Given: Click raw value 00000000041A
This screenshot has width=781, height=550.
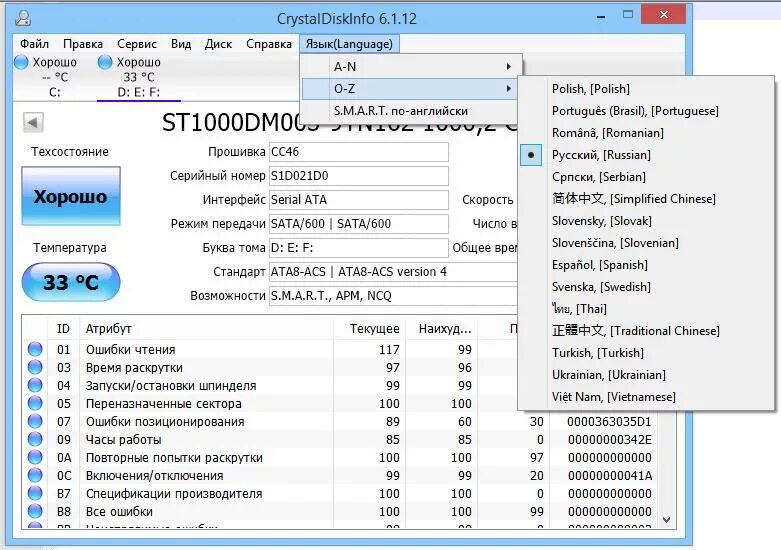Looking at the screenshot, I should pos(609,475).
